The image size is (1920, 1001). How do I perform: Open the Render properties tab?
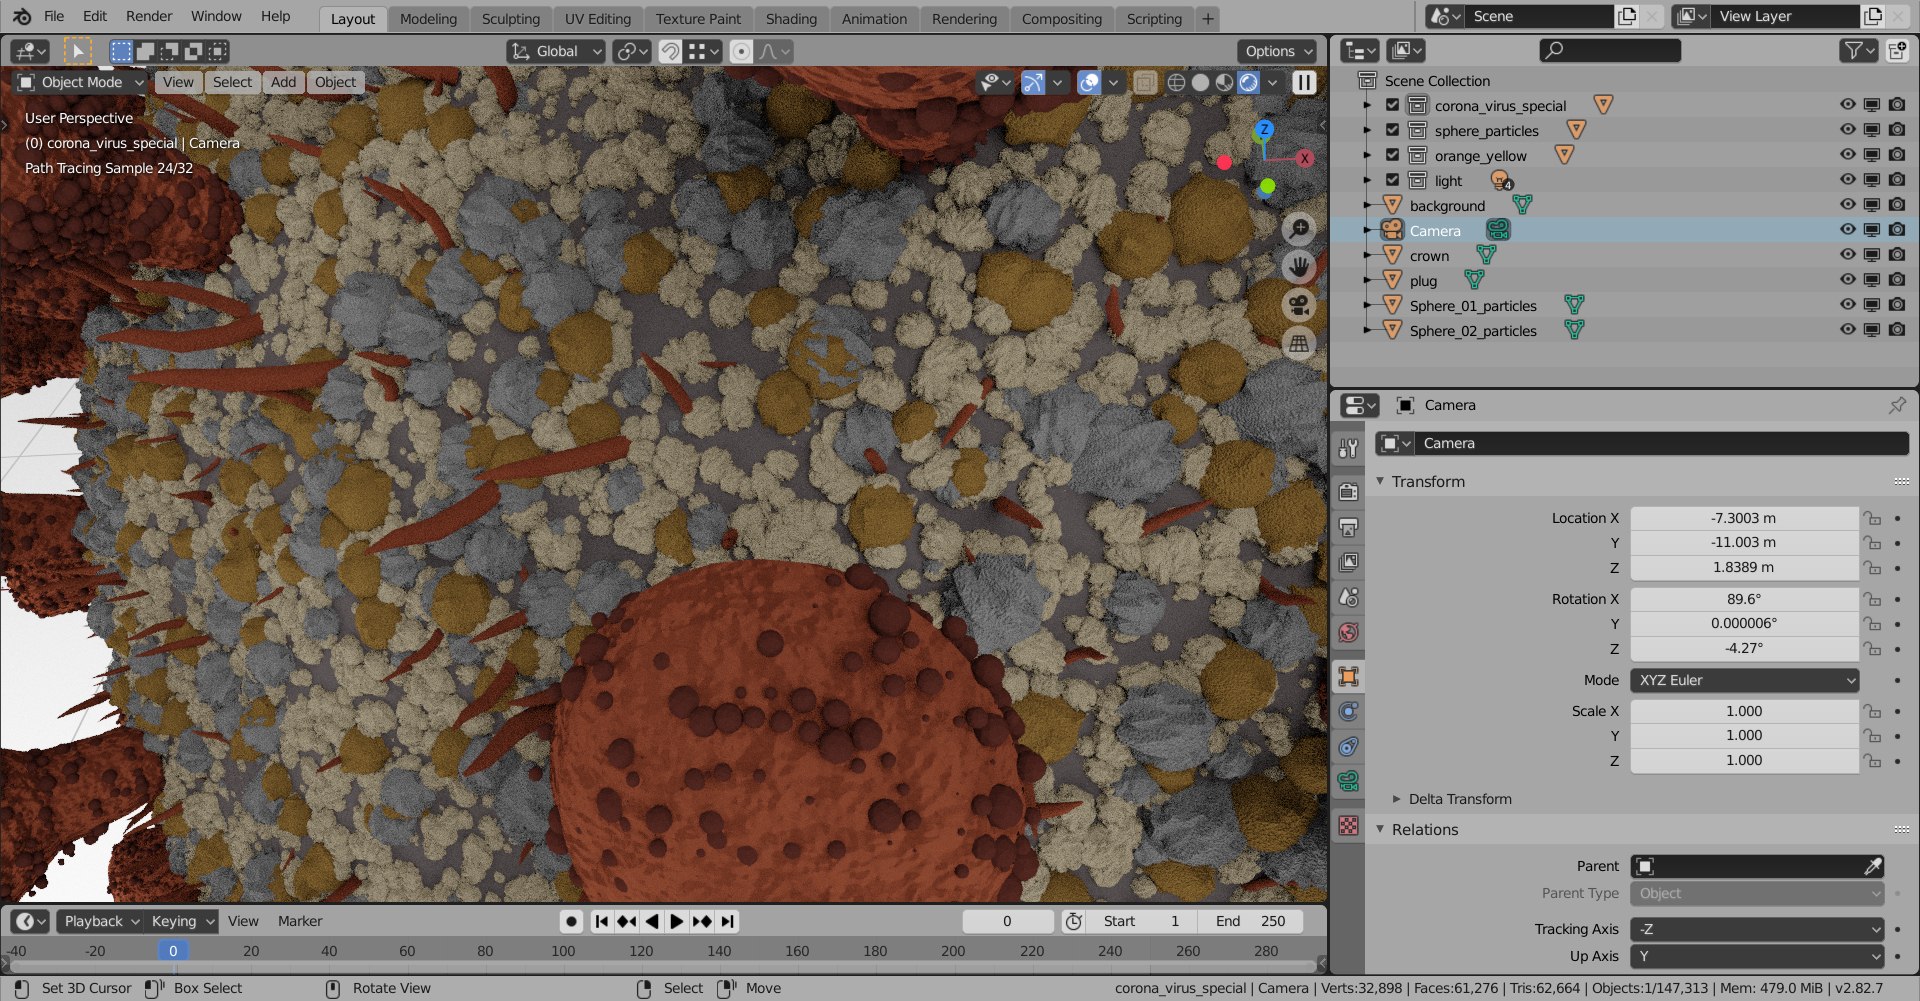point(1348,492)
